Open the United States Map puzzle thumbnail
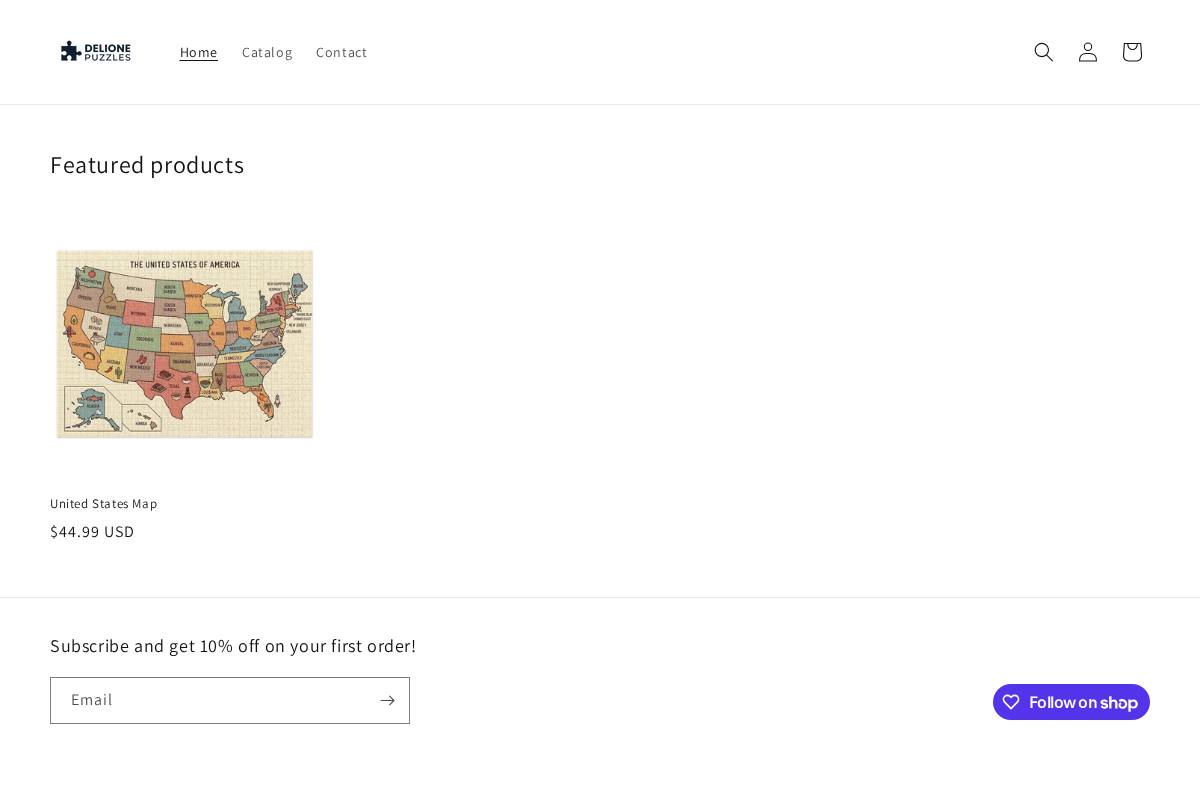 point(184,344)
